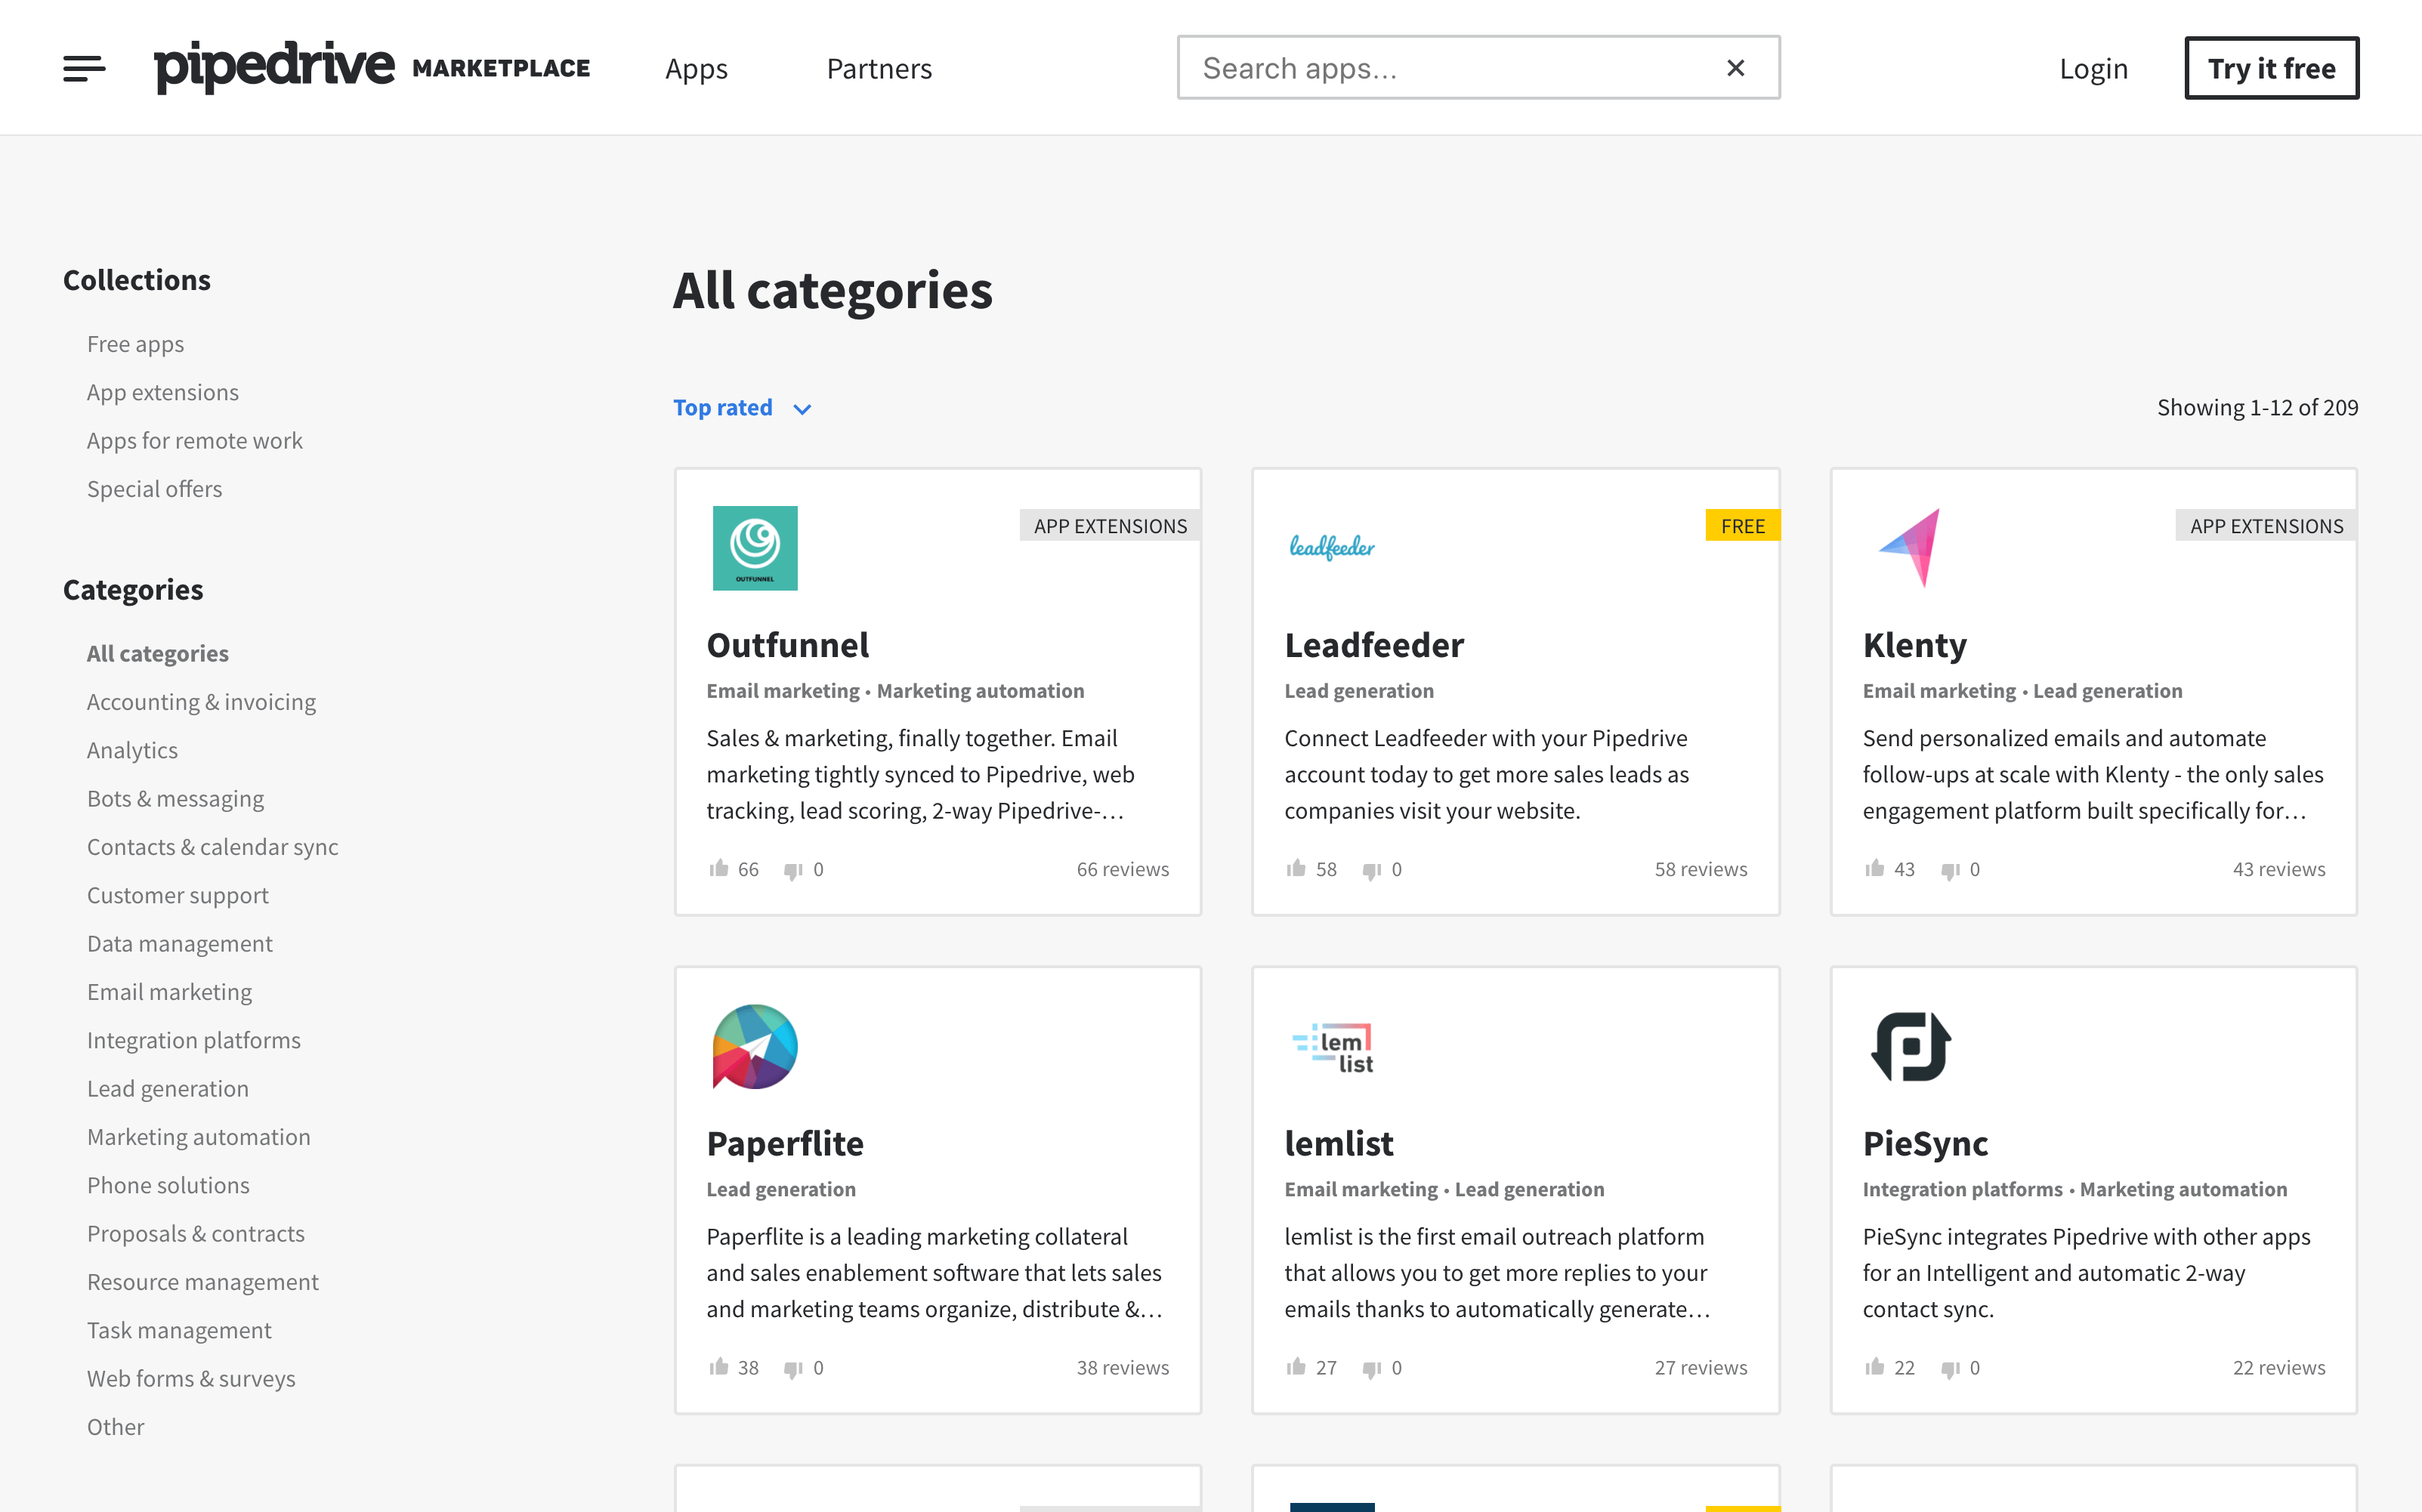Open the Leadfeeder app title

click(x=1374, y=645)
